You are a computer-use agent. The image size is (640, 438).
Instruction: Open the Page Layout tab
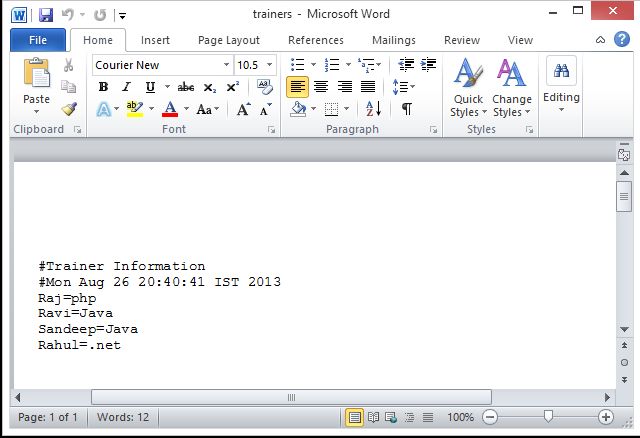[229, 40]
